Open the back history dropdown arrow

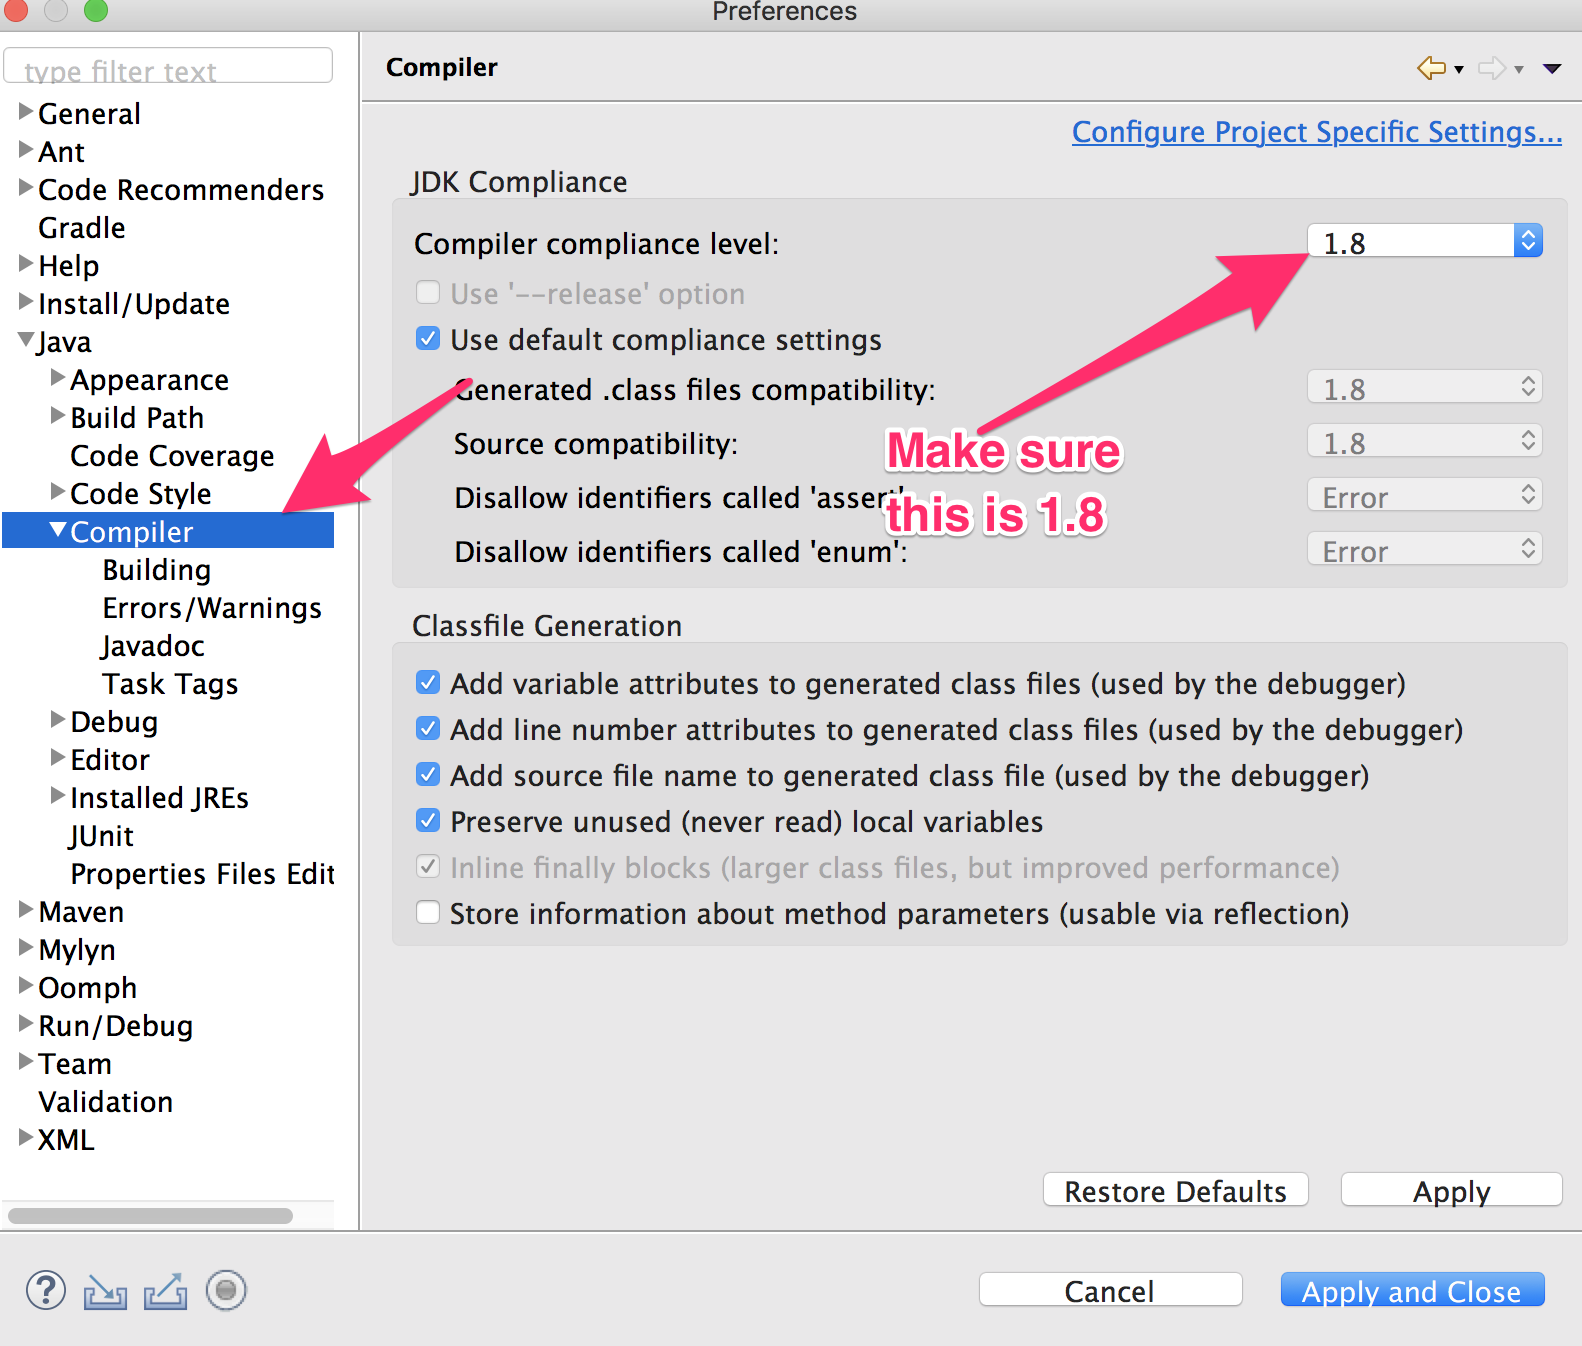[x=1459, y=69]
